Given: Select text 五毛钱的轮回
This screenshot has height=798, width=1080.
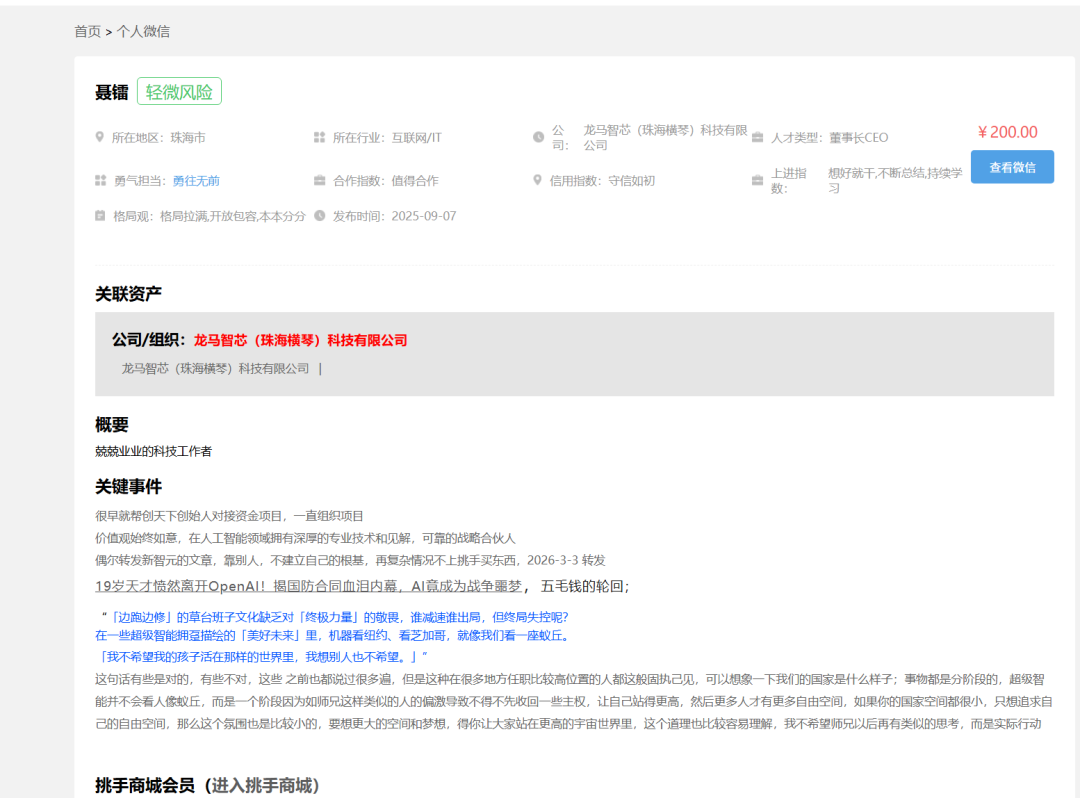Looking at the screenshot, I should point(583,587).
